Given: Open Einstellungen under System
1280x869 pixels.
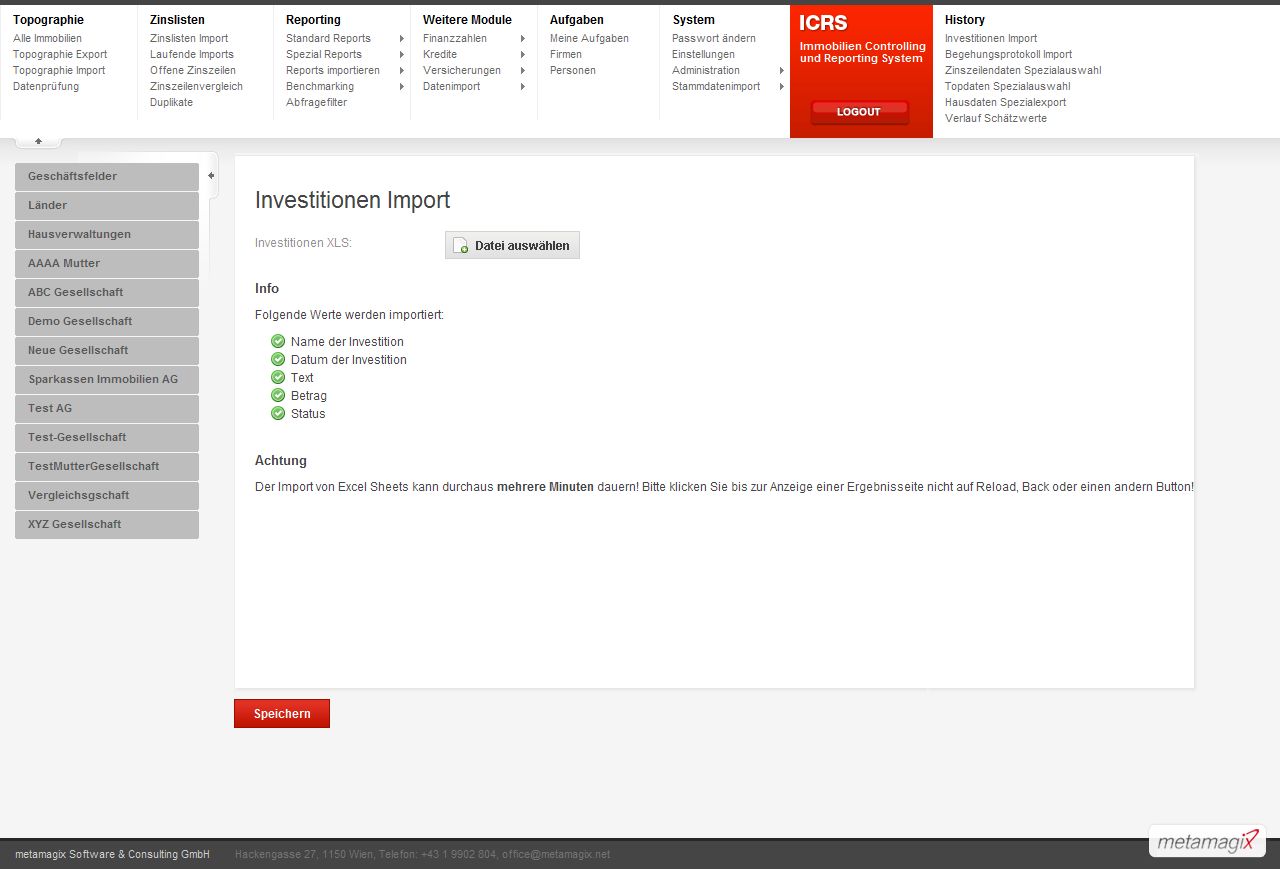Looking at the screenshot, I should click(x=703, y=55).
